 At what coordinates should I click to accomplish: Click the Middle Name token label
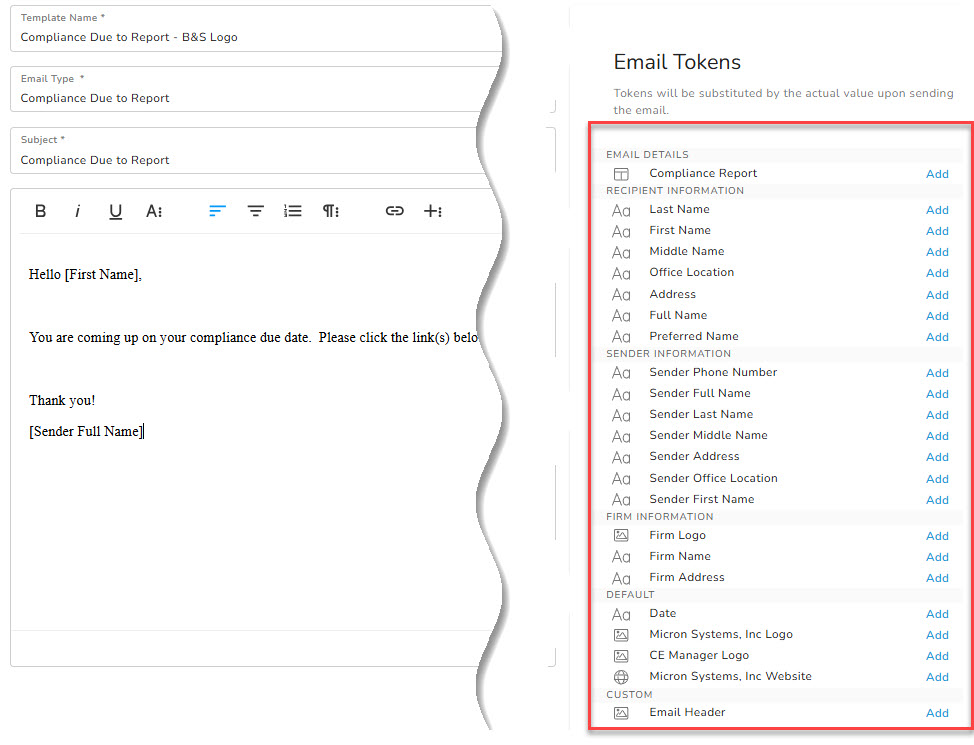pyautogui.click(x=687, y=251)
